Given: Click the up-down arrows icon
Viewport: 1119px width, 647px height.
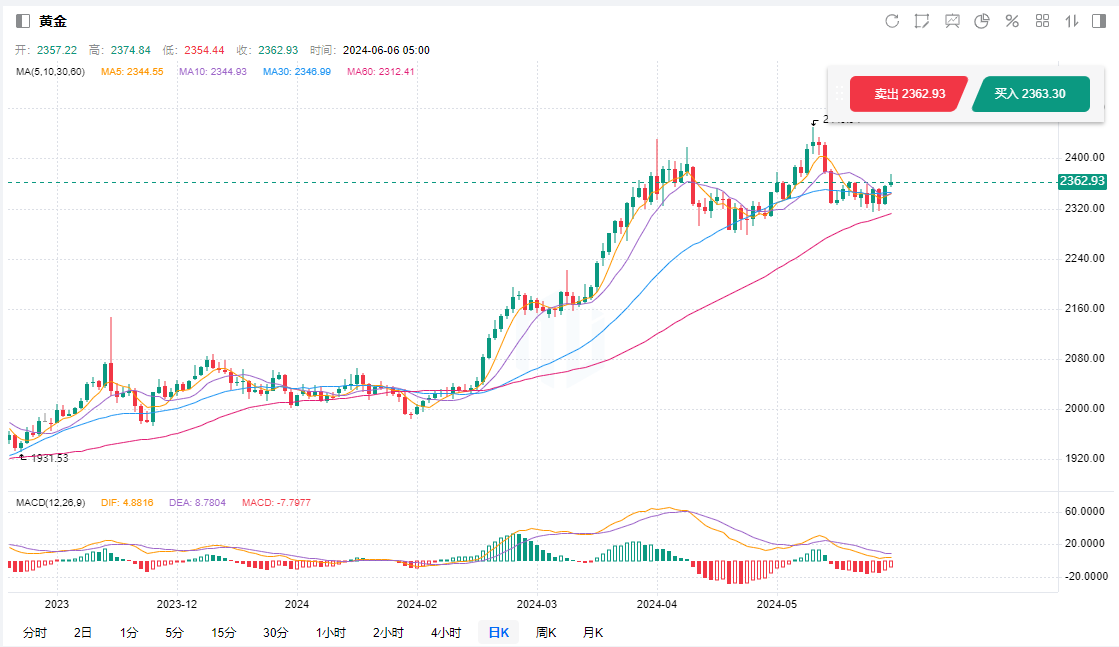Looking at the screenshot, I should tap(1072, 21).
